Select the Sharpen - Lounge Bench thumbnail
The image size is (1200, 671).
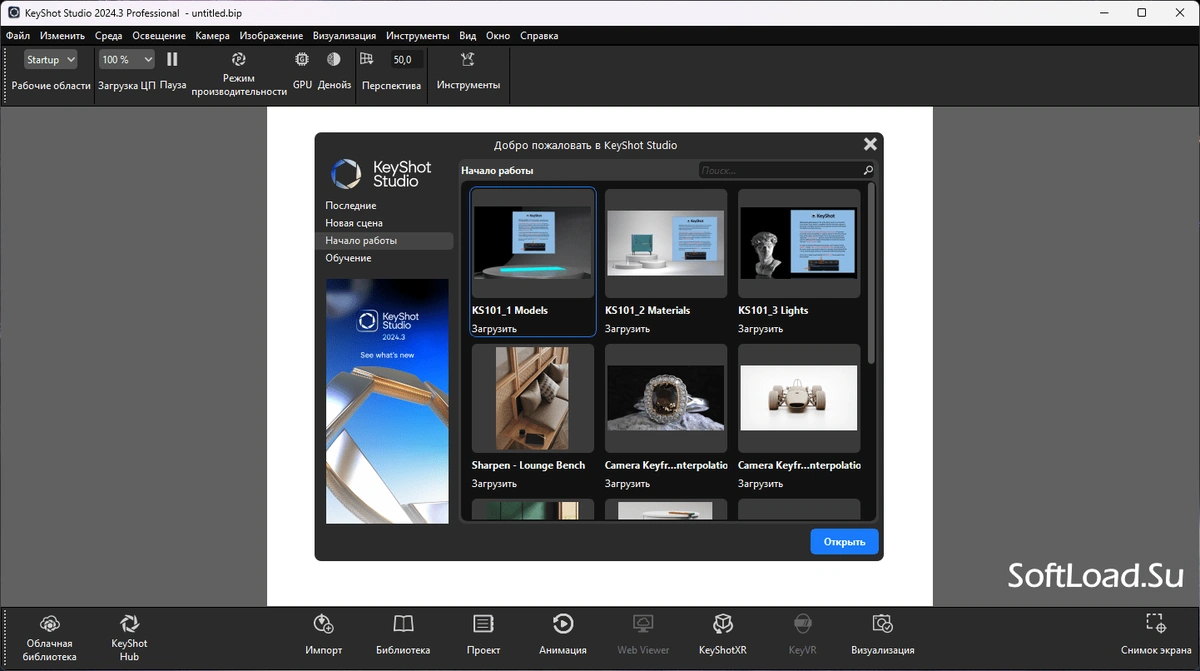[x=533, y=399]
